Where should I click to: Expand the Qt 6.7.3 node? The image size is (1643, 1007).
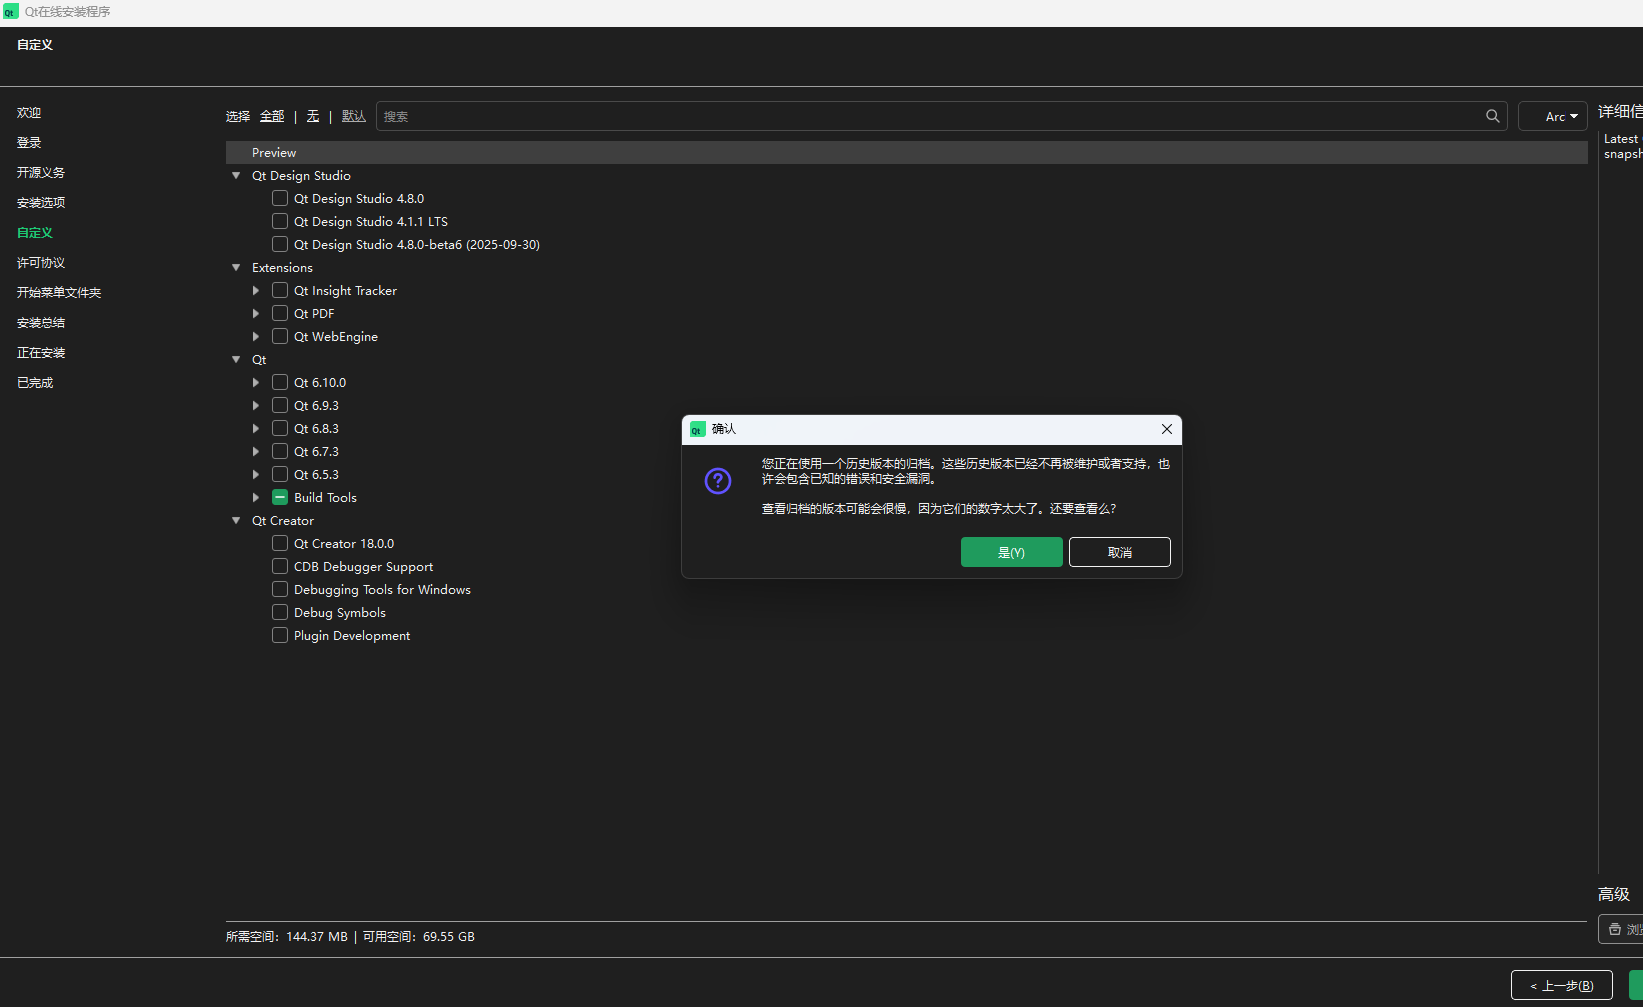tap(256, 451)
